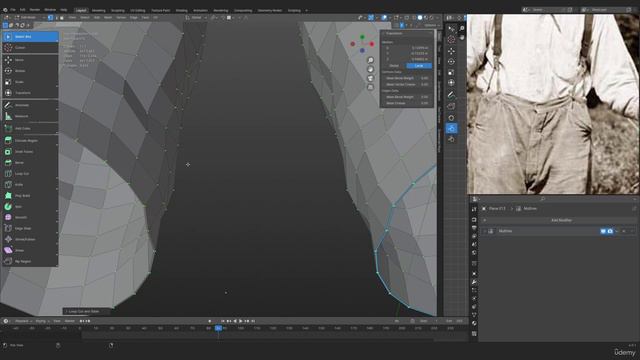Select the Add Cube tool

[x=30, y=128]
